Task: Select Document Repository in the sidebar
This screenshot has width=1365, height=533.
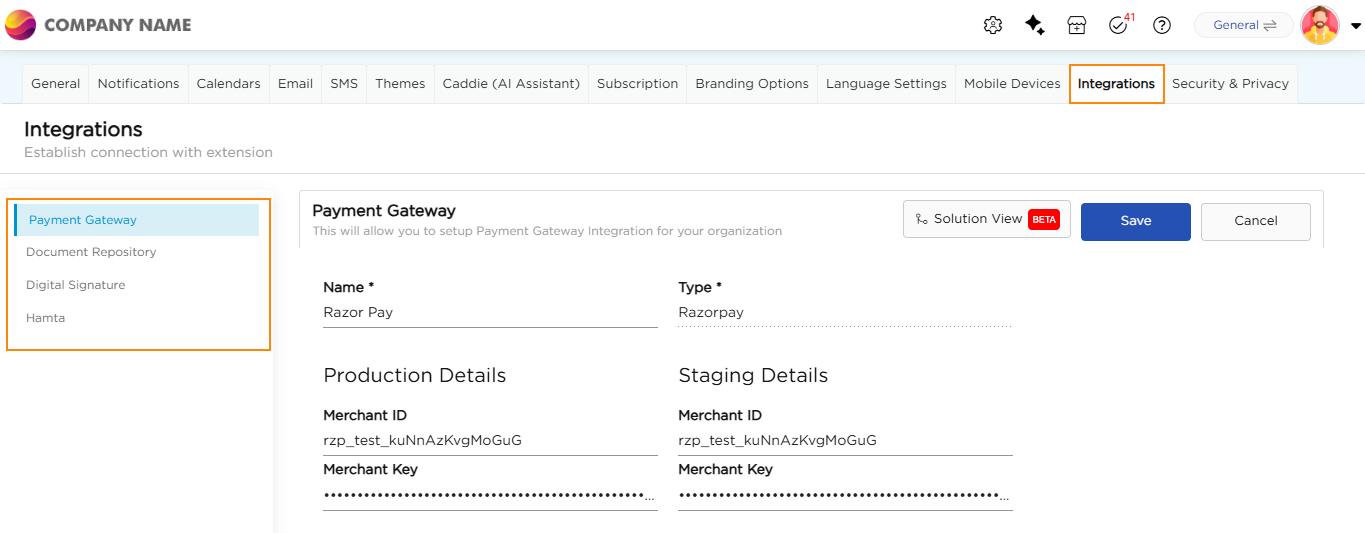Action: coord(91,252)
